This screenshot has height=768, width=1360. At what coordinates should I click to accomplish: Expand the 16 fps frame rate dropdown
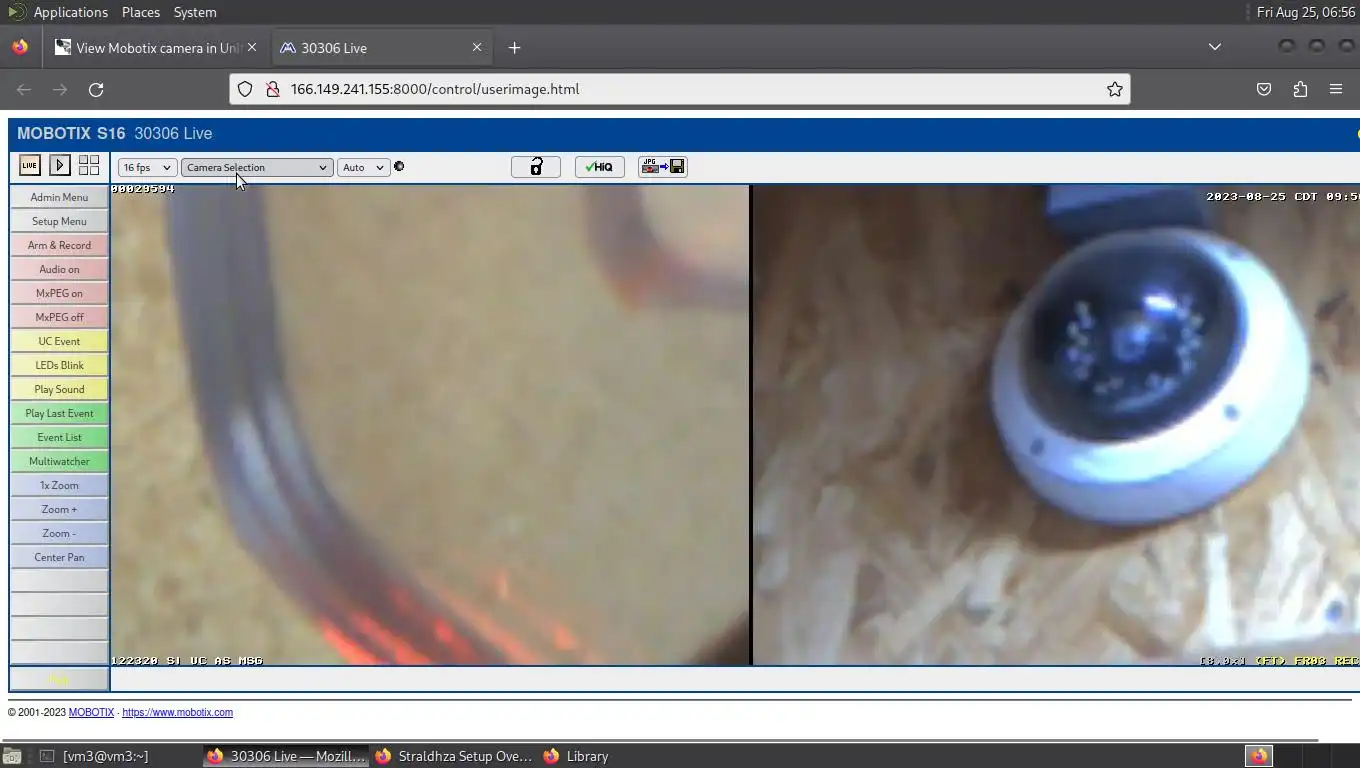coord(147,167)
